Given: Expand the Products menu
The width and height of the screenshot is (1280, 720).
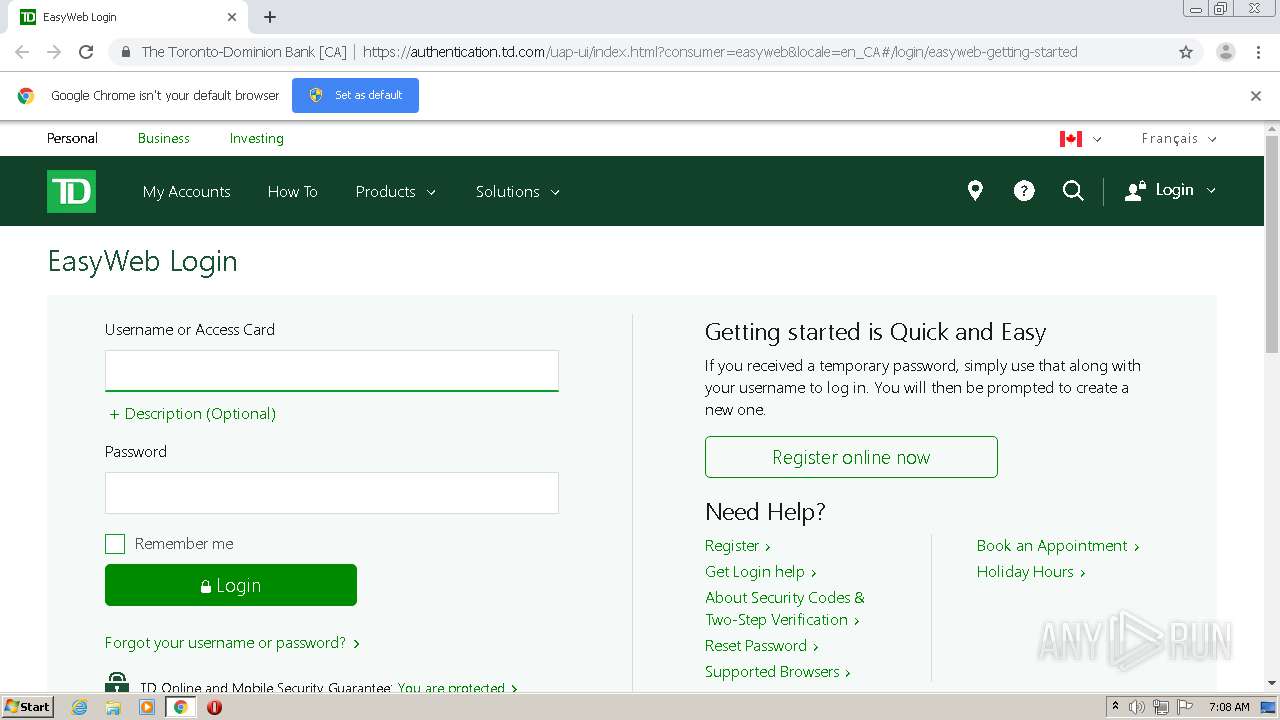Looking at the screenshot, I should click(x=396, y=191).
